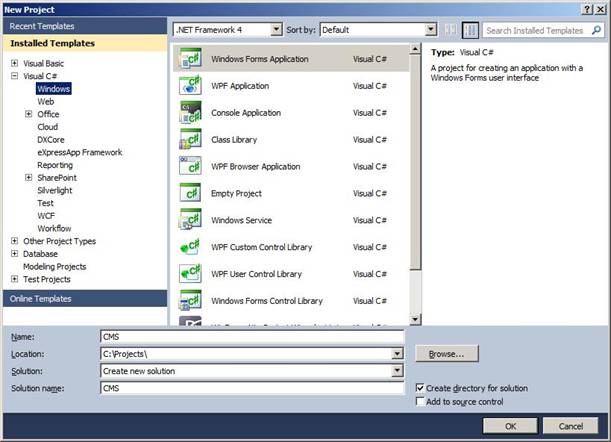Image resolution: width=611 pixels, height=442 pixels.
Task: Select the Test category under Visual C#
Action: [x=45, y=203]
